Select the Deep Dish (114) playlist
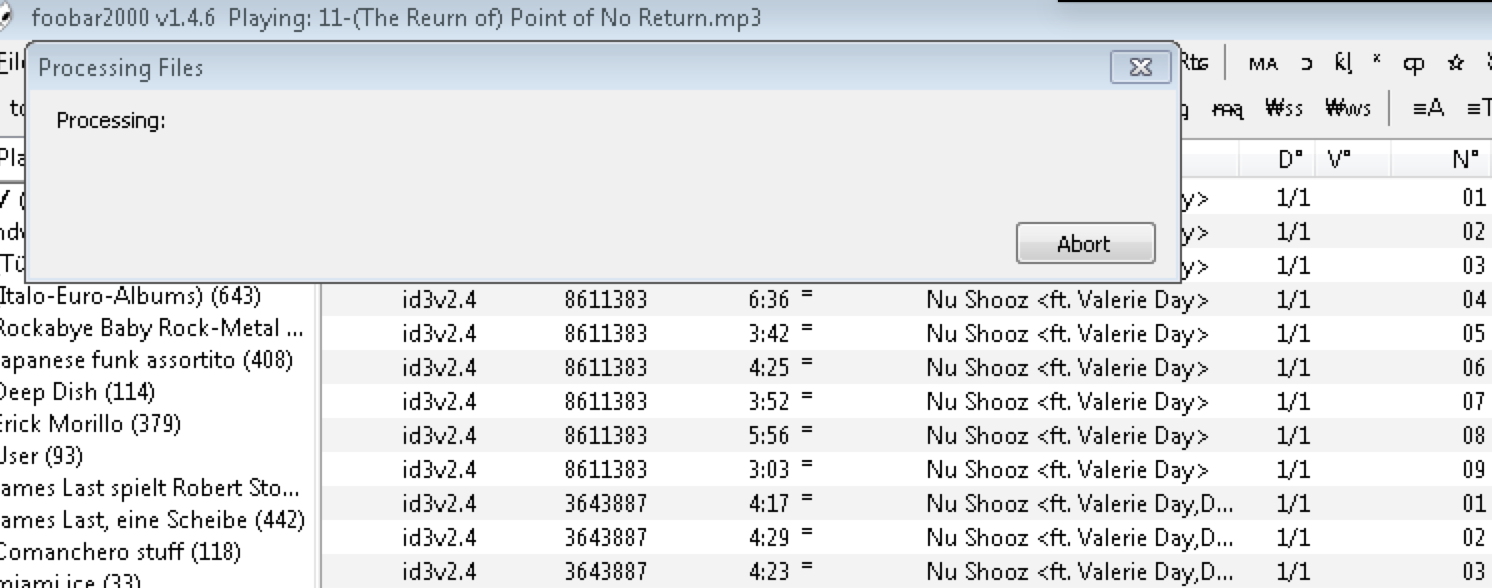1492x588 pixels. (x=78, y=391)
